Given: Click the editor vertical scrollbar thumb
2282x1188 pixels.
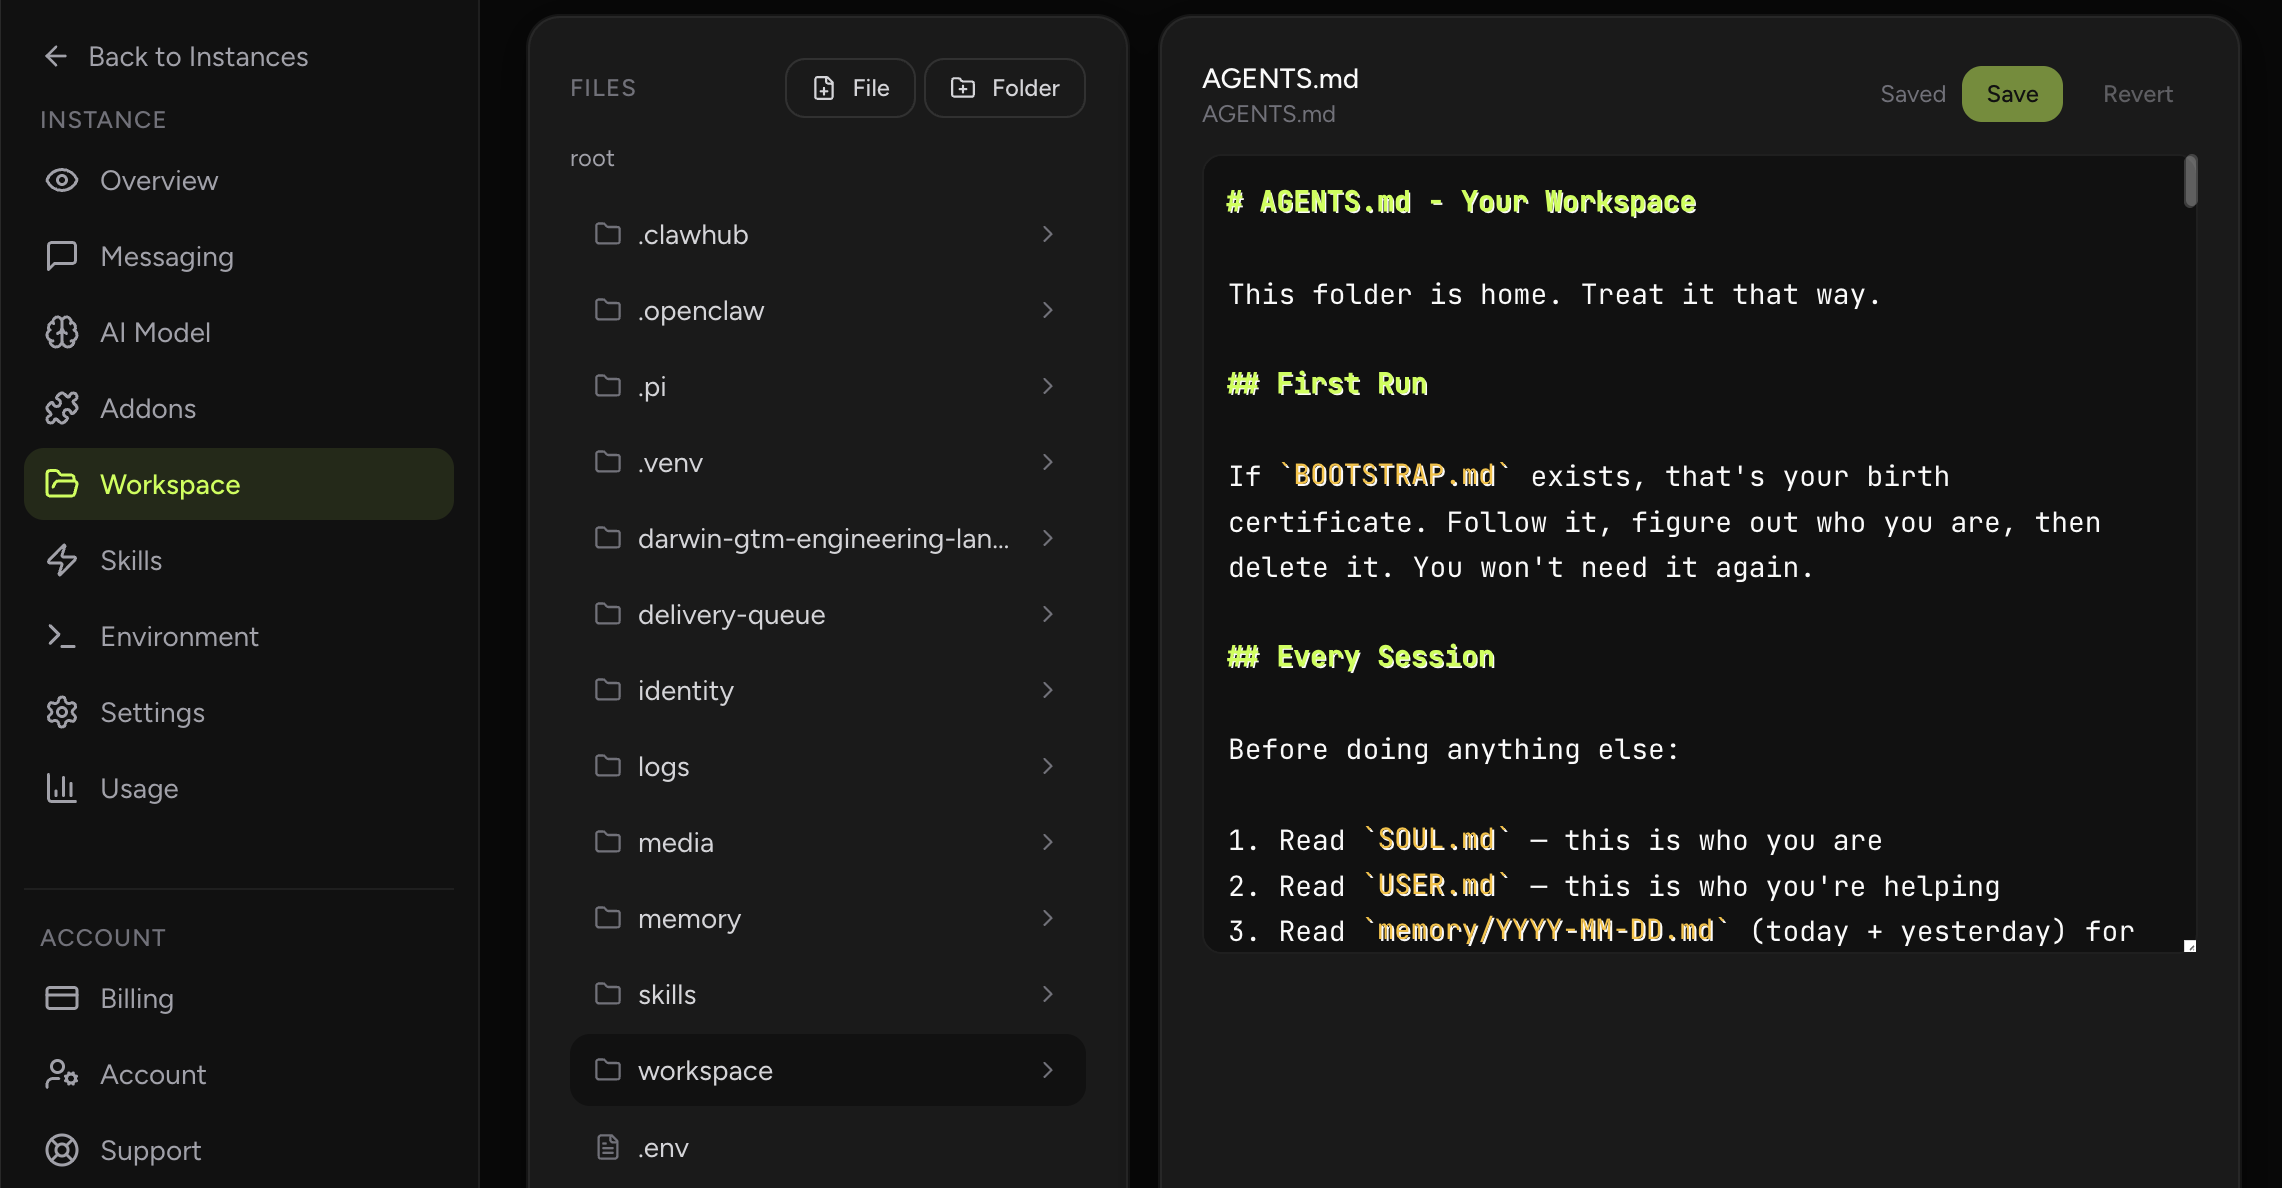Looking at the screenshot, I should (x=2191, y=181).
